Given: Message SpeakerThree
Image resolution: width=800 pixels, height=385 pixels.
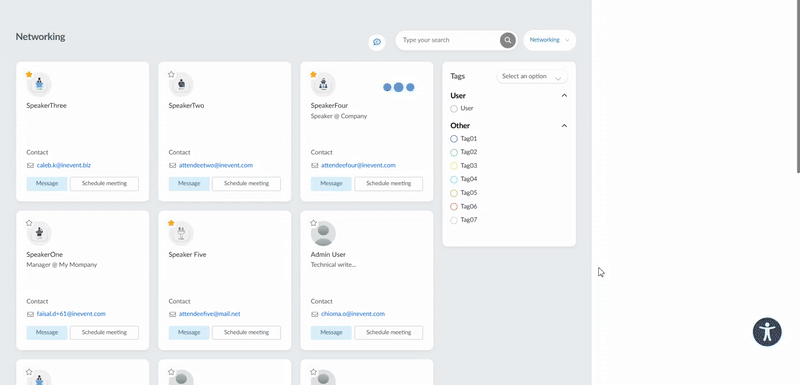Looking at the screenshot, I should pyautogui.click(x=47, y=184).
